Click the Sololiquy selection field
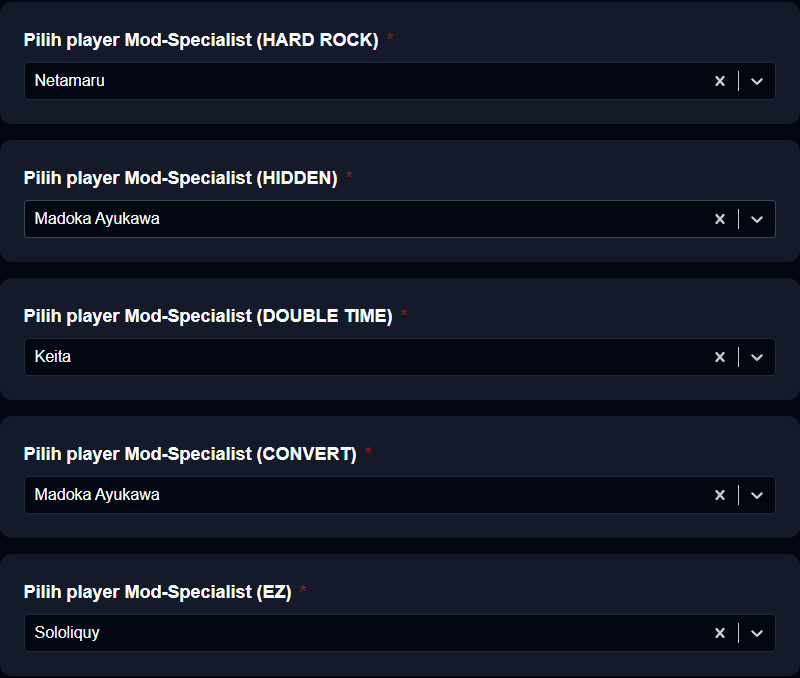Viewport: 800px width, 678px height. pyautogui.click(x=399, y=633)
